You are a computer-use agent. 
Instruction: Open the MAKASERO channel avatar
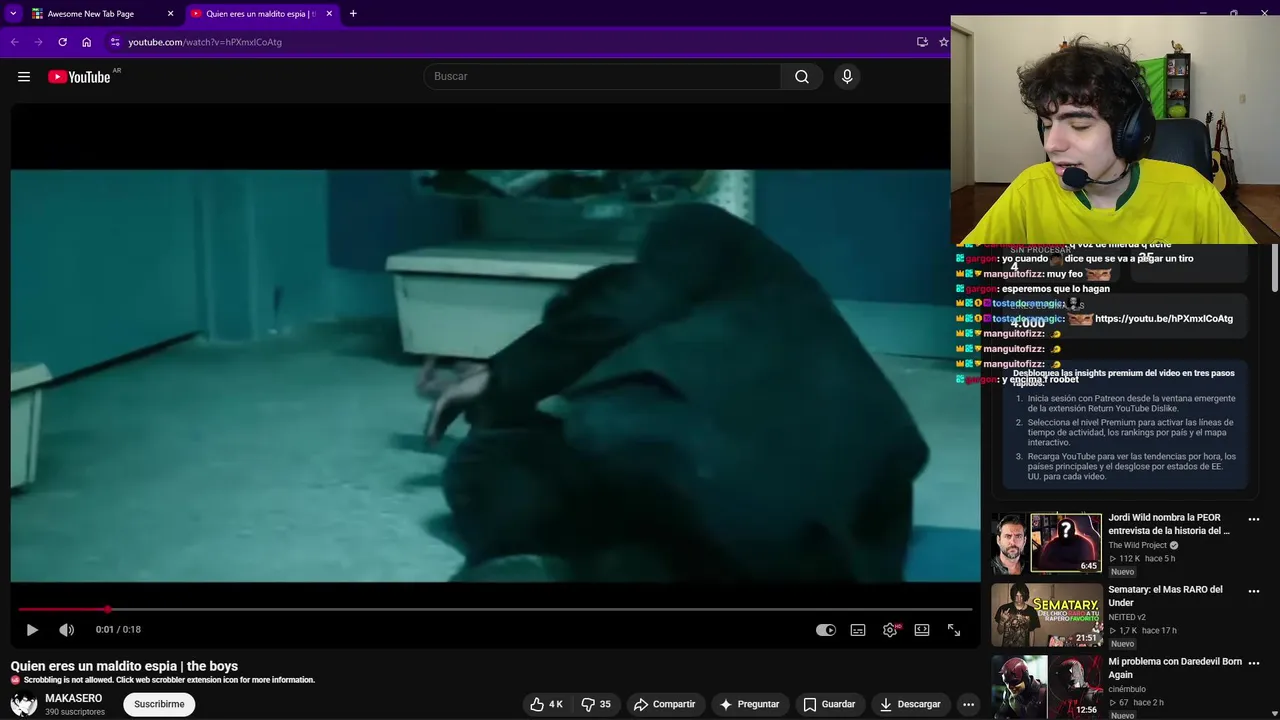tap(24, 705)
